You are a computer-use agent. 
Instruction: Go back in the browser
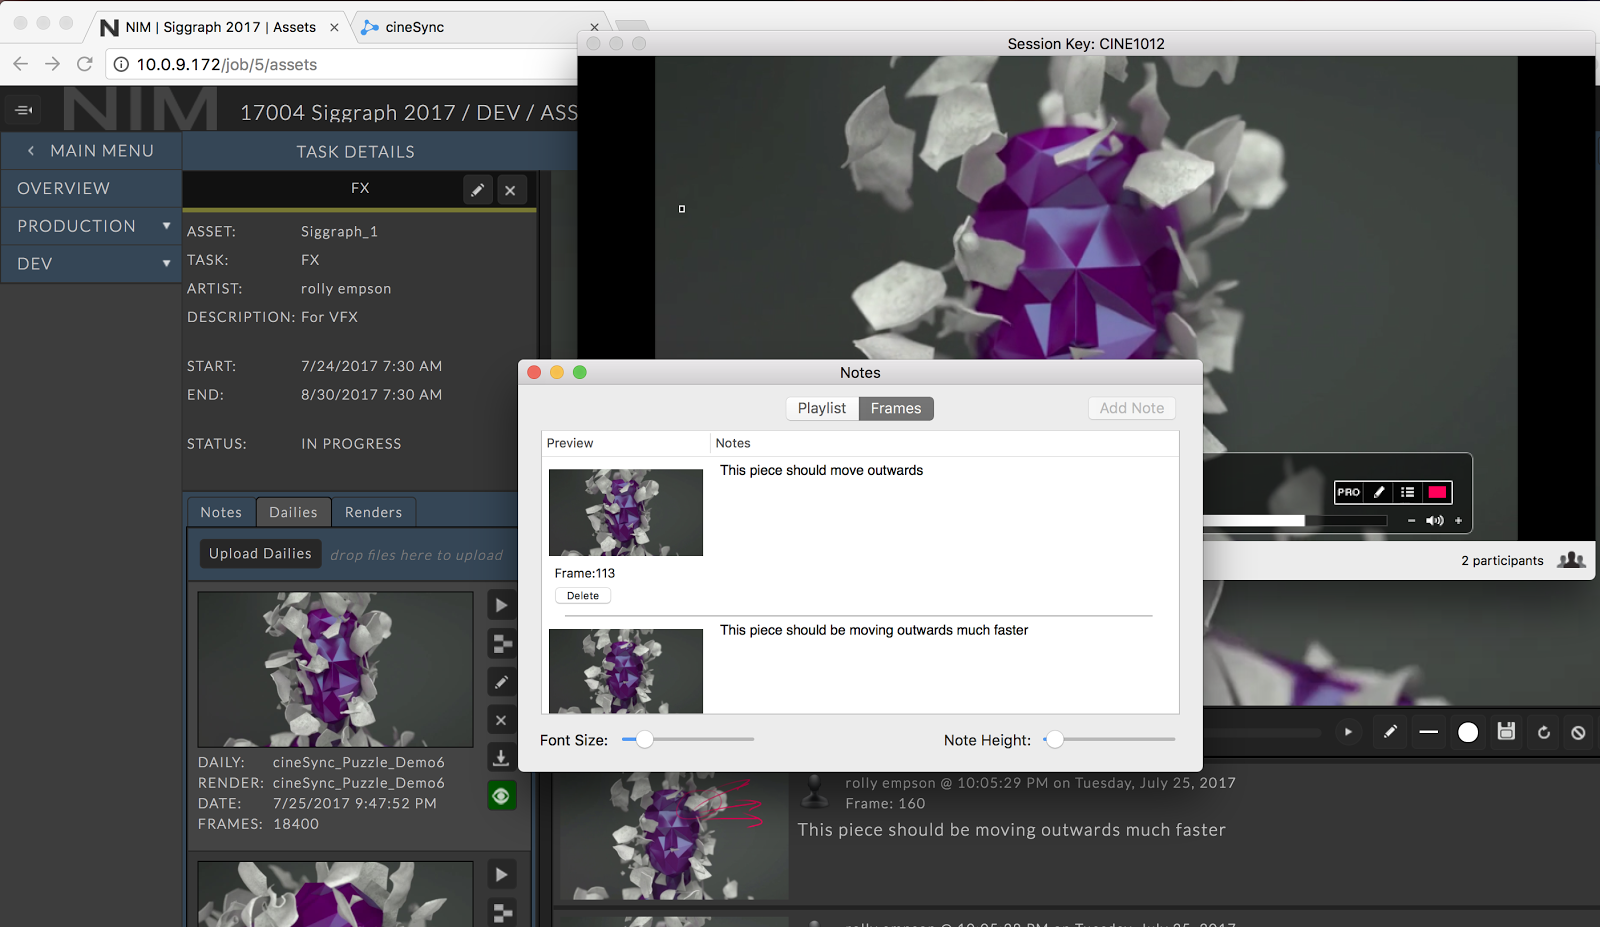pos(21,64)
